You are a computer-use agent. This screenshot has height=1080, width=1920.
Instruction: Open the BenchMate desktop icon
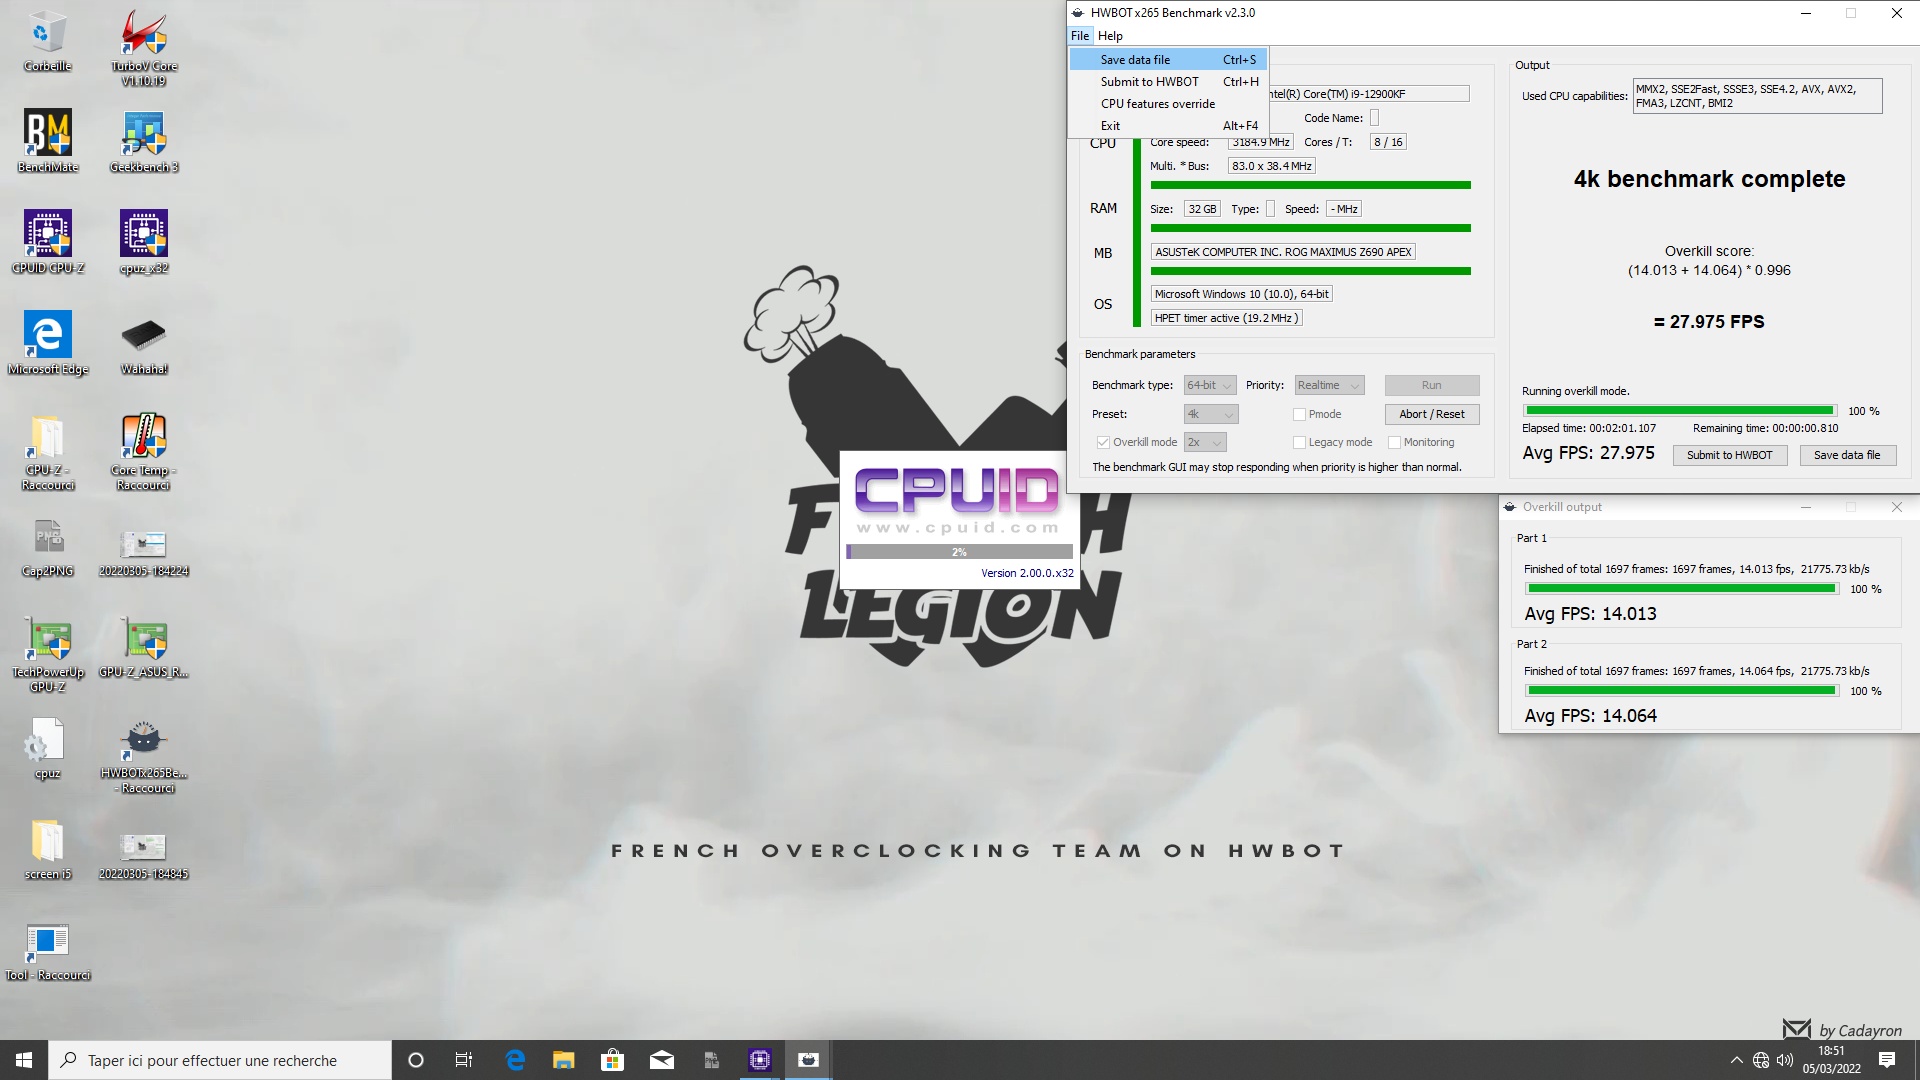click(47, 141)
